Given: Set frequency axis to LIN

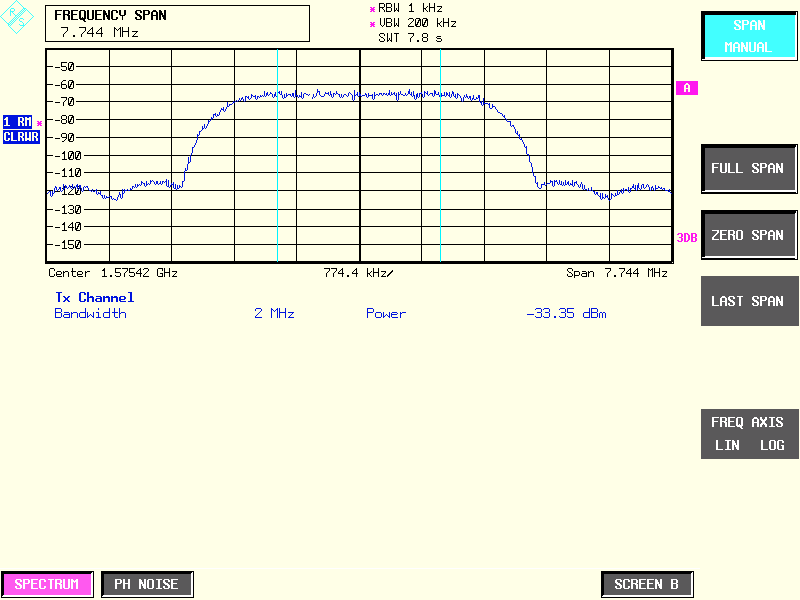Looking at the screenshot, I should pyautogui.click(x=727, y=445).
